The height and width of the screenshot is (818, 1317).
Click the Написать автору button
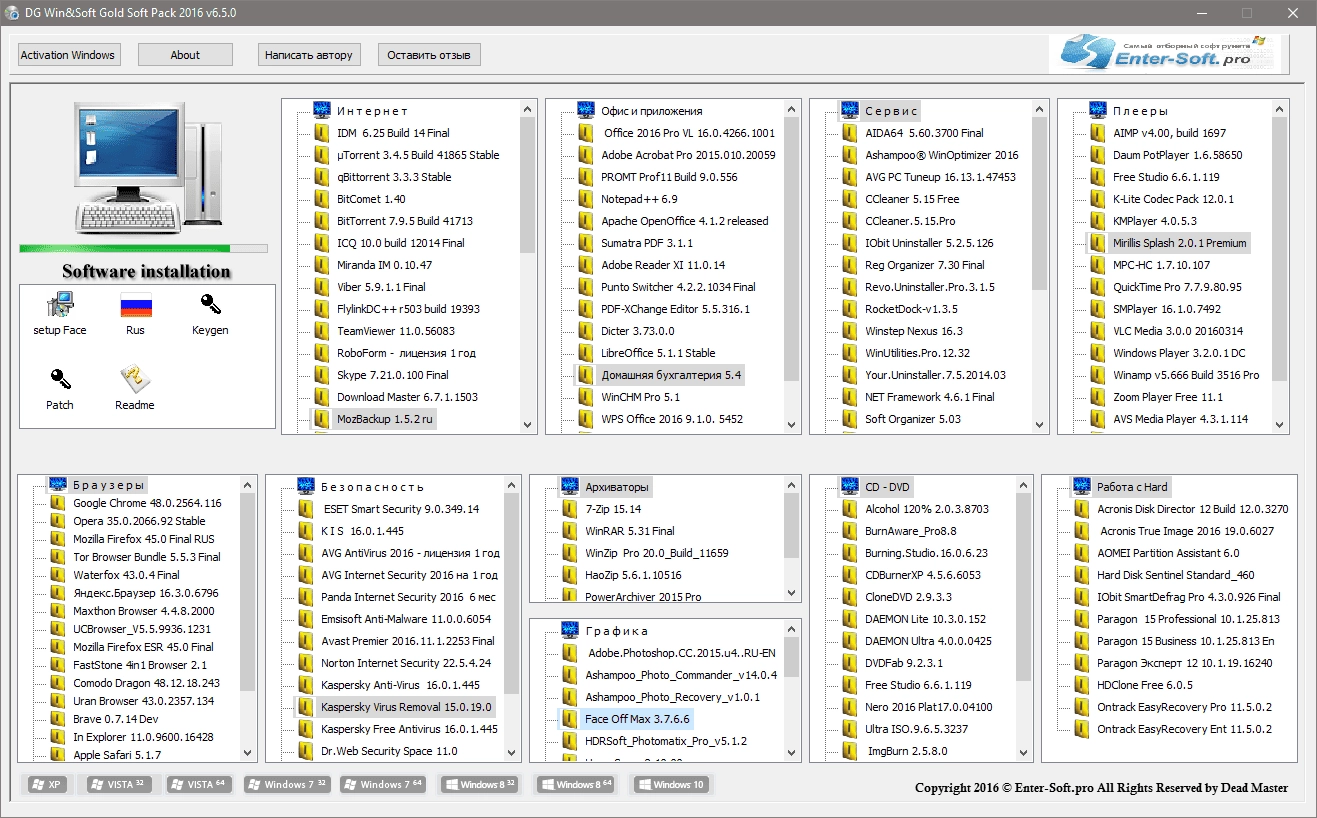pyautogui.click(x=309, y=55)
